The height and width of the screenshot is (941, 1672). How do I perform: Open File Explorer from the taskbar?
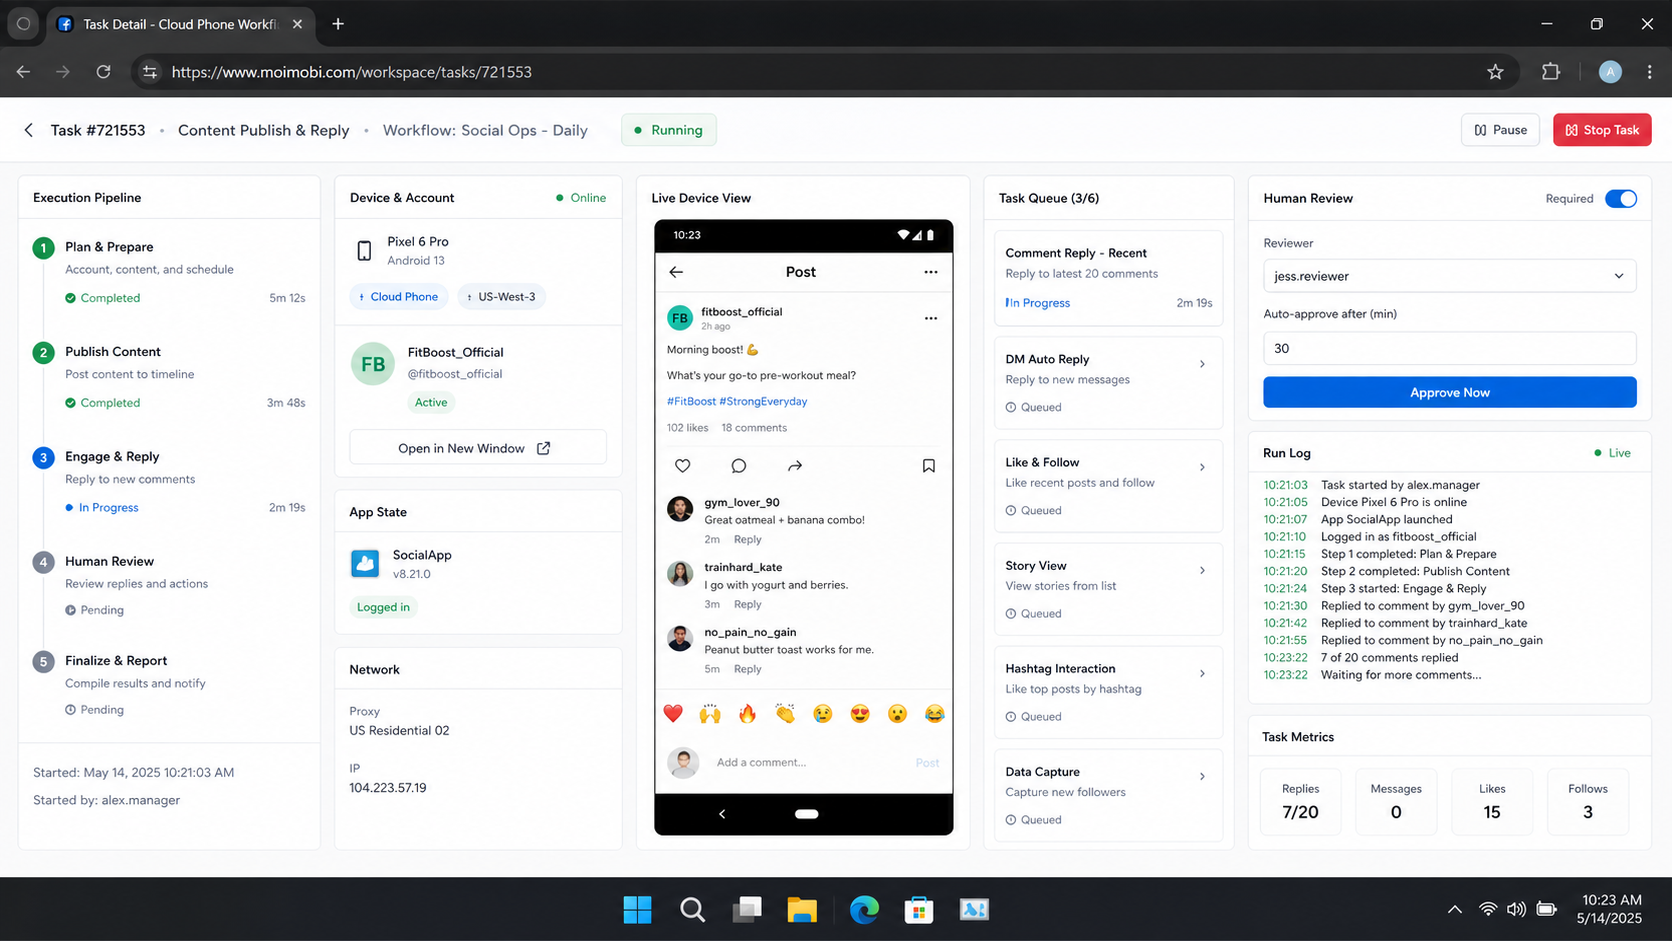802,909
